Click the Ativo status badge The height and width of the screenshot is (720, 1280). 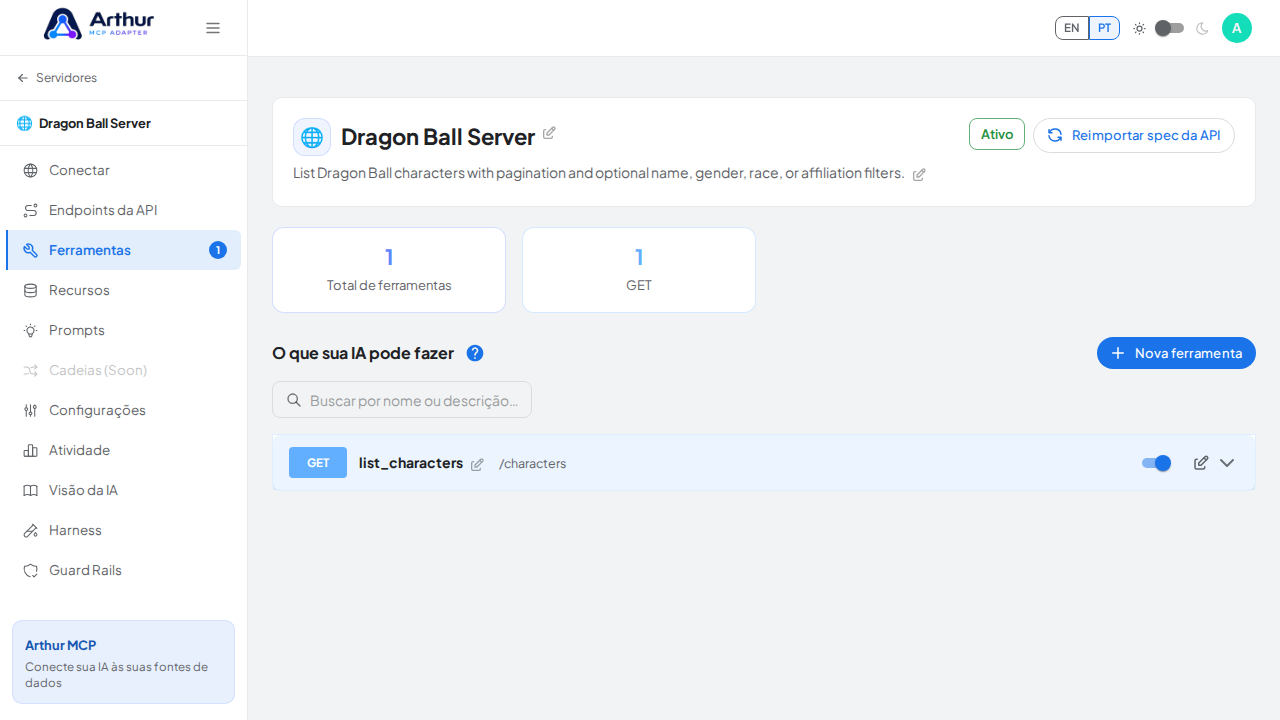coord(997,134)
